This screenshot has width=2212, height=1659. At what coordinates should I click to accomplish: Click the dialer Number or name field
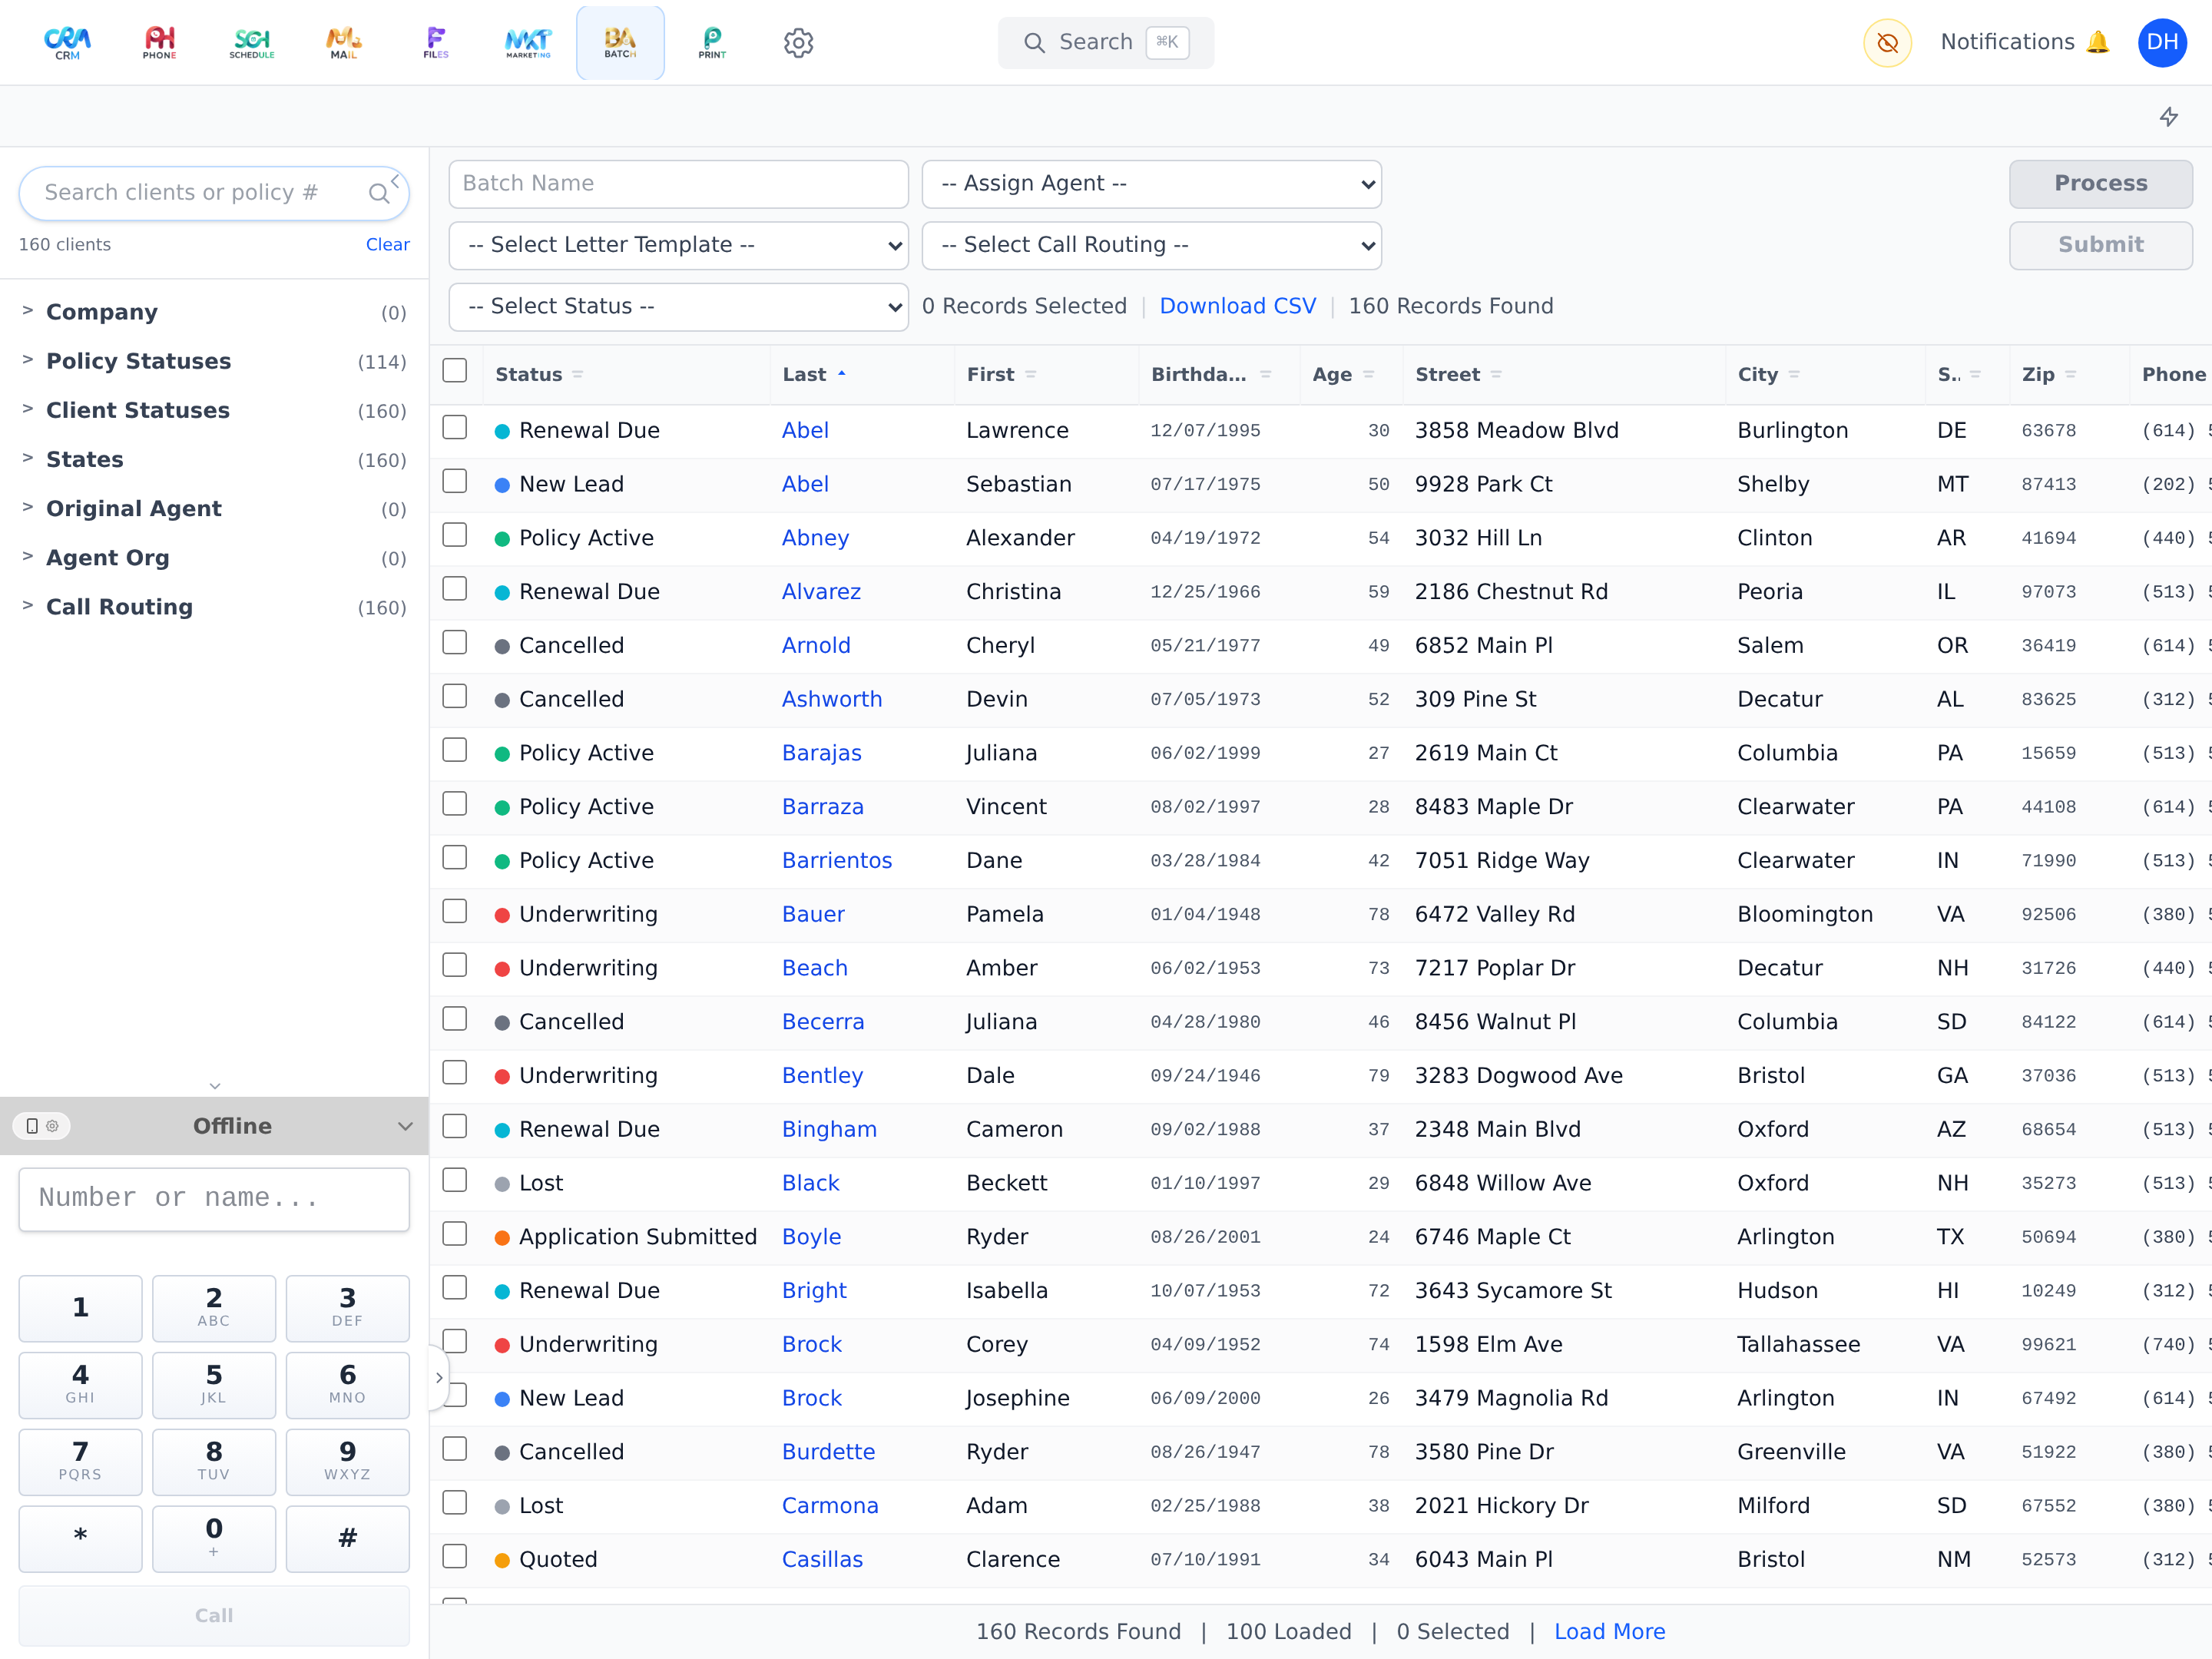213,1199
